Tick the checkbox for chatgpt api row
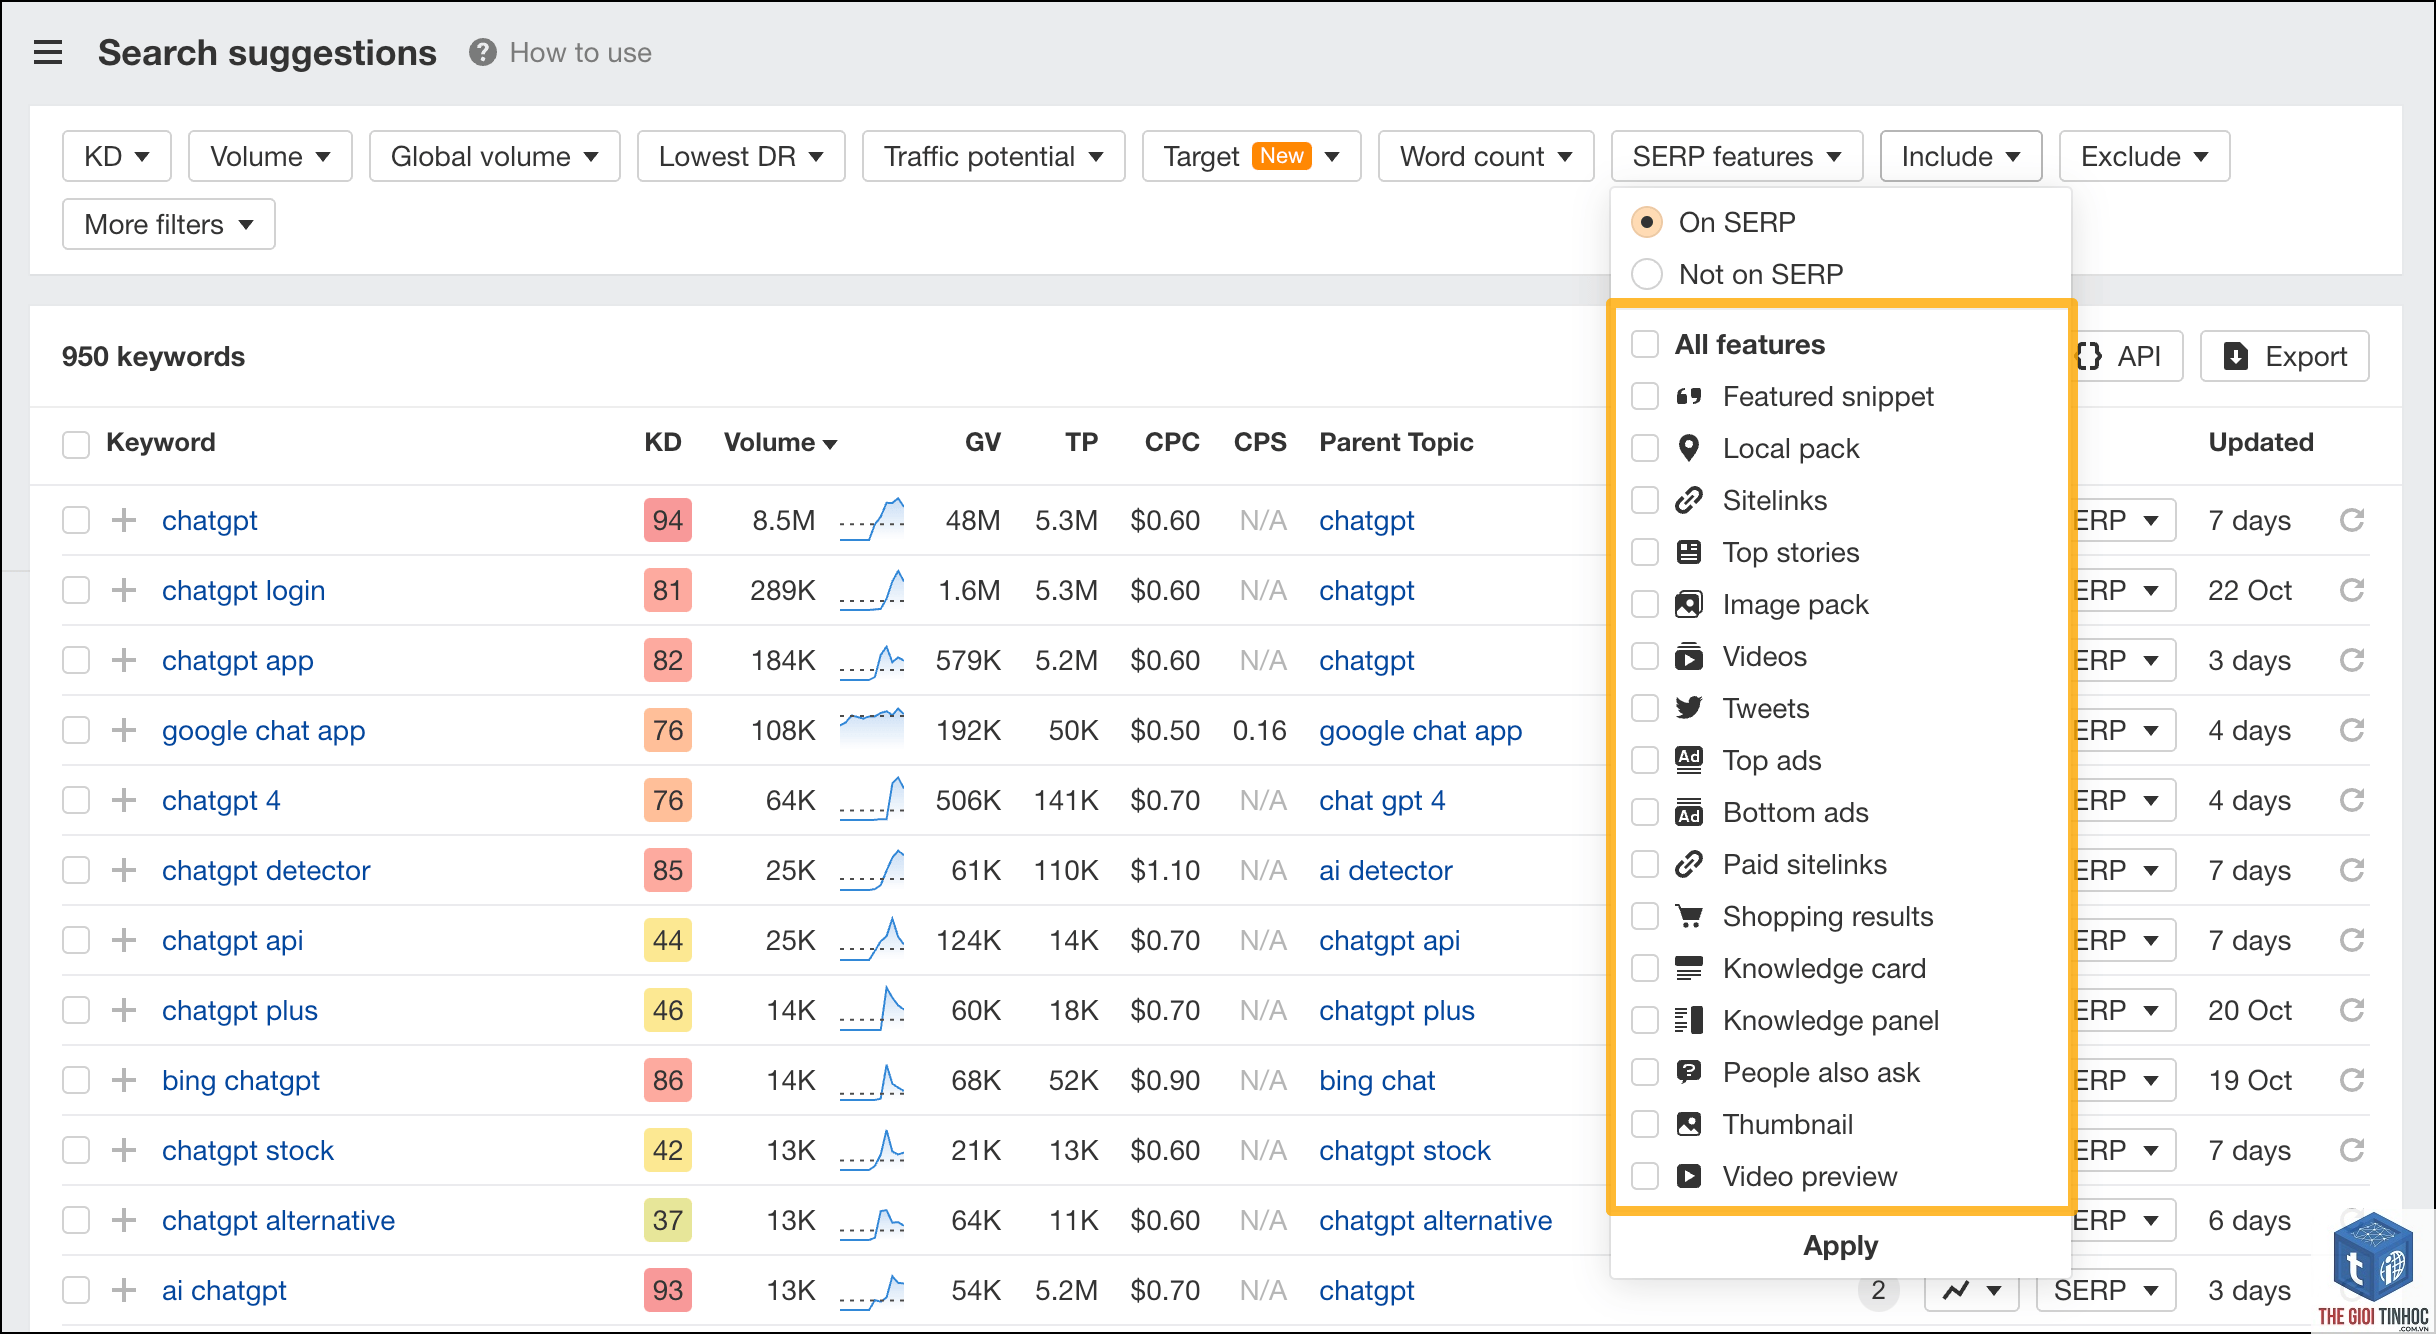This screenshot has height=1334, width=2436. (x=76, y=940)
